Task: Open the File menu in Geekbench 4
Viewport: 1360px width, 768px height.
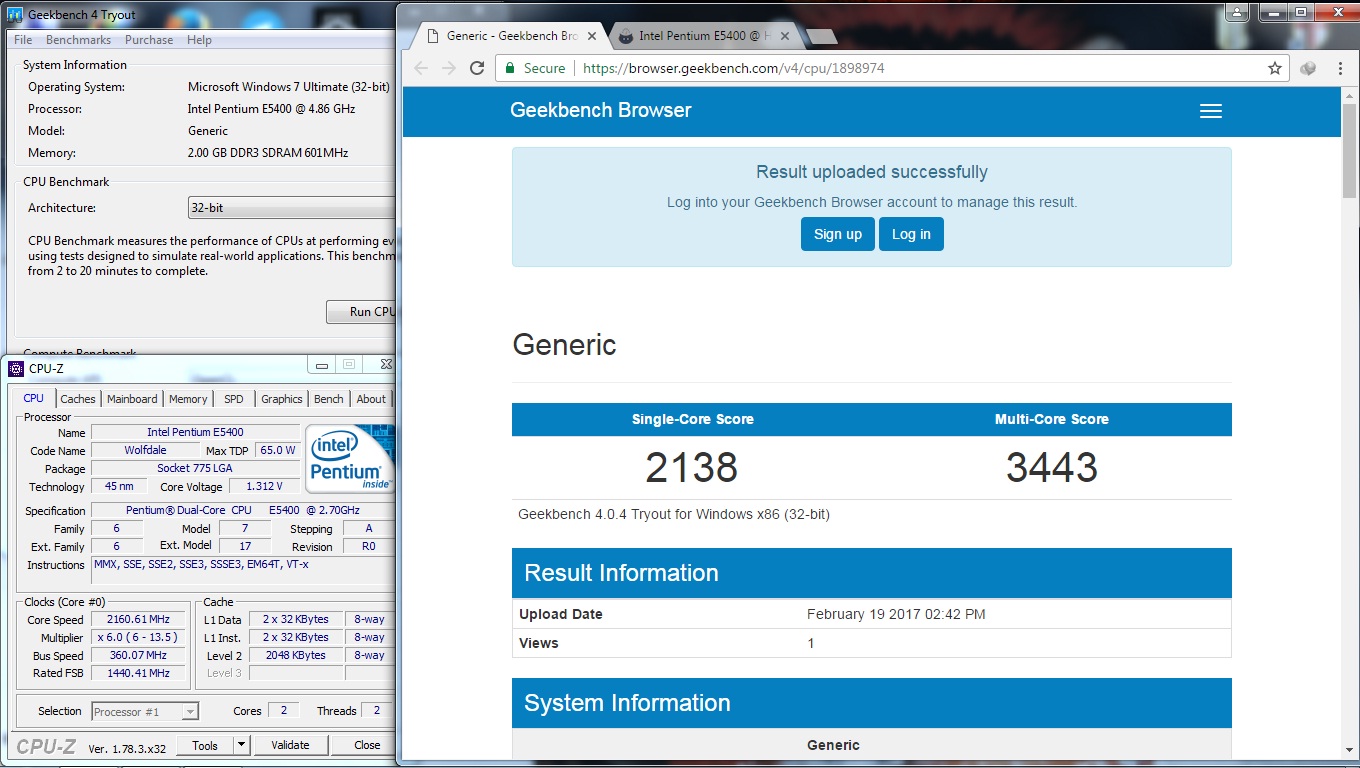Action: point(23,40)
